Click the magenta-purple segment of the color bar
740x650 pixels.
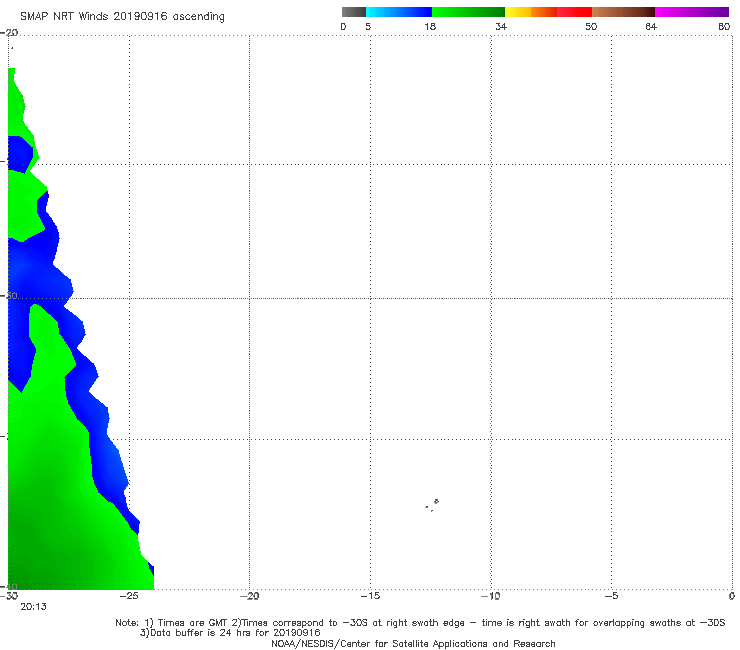(x=692, y=12)
